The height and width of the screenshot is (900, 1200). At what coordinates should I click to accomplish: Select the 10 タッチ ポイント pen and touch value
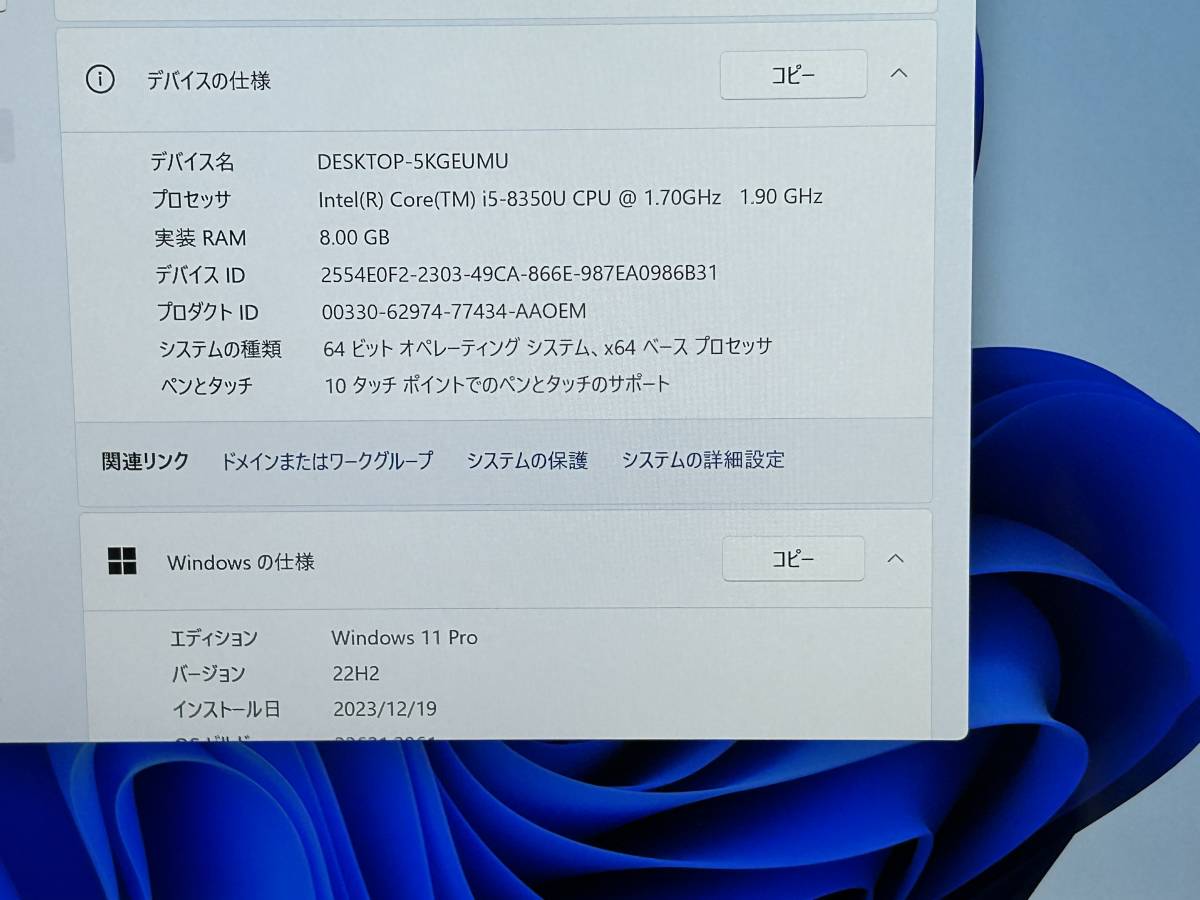click(x=497, y=384)
